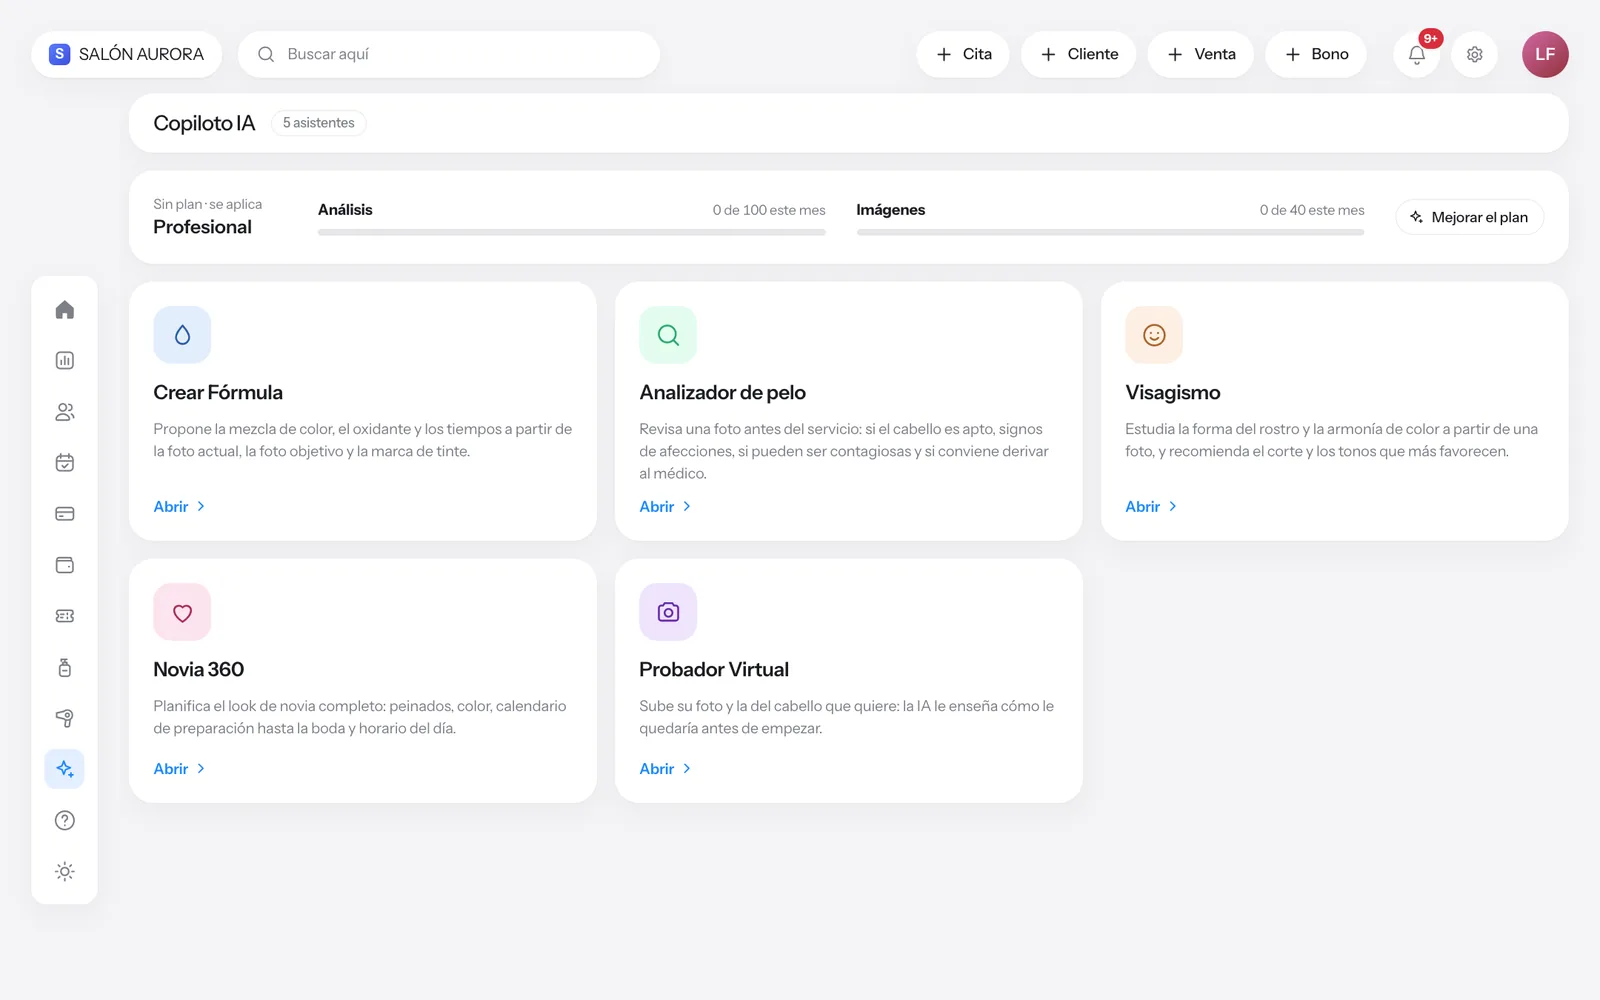1600x1000 pixels.
Task: Click the Visagismo card title
Action: click(1173, 393)
